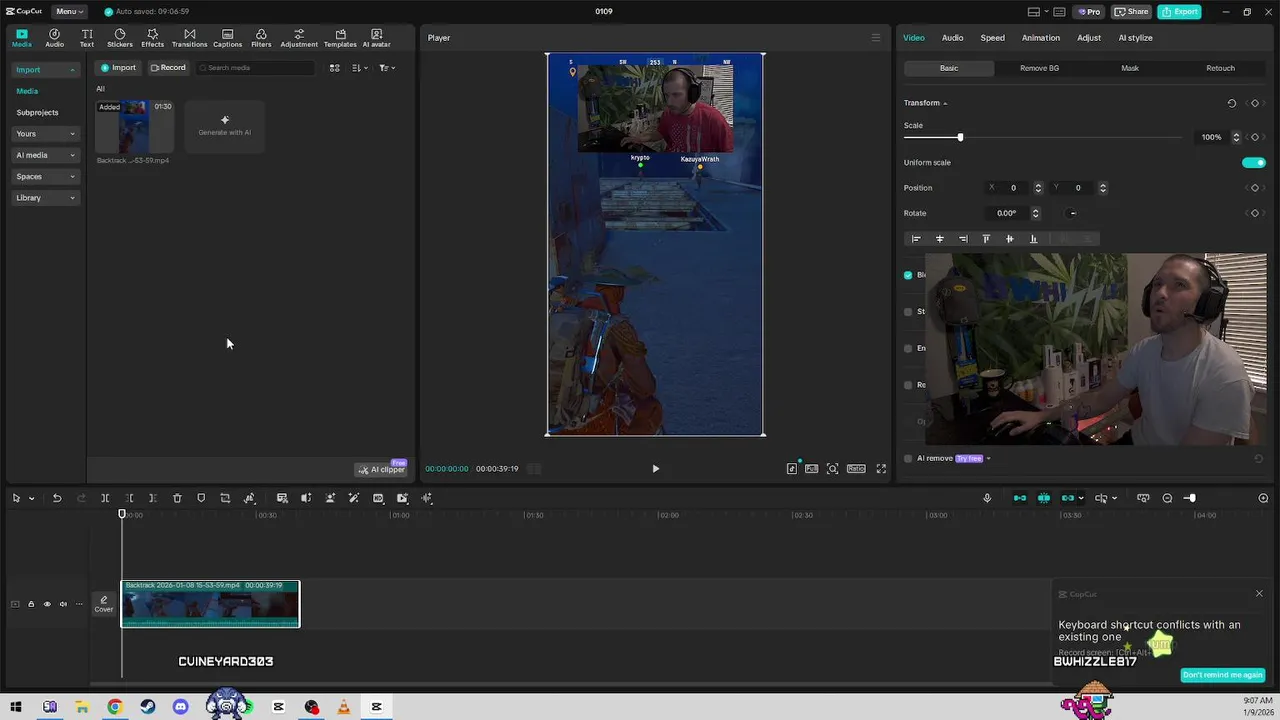
Task: Click the Search media field
Action: pos(255,68)
